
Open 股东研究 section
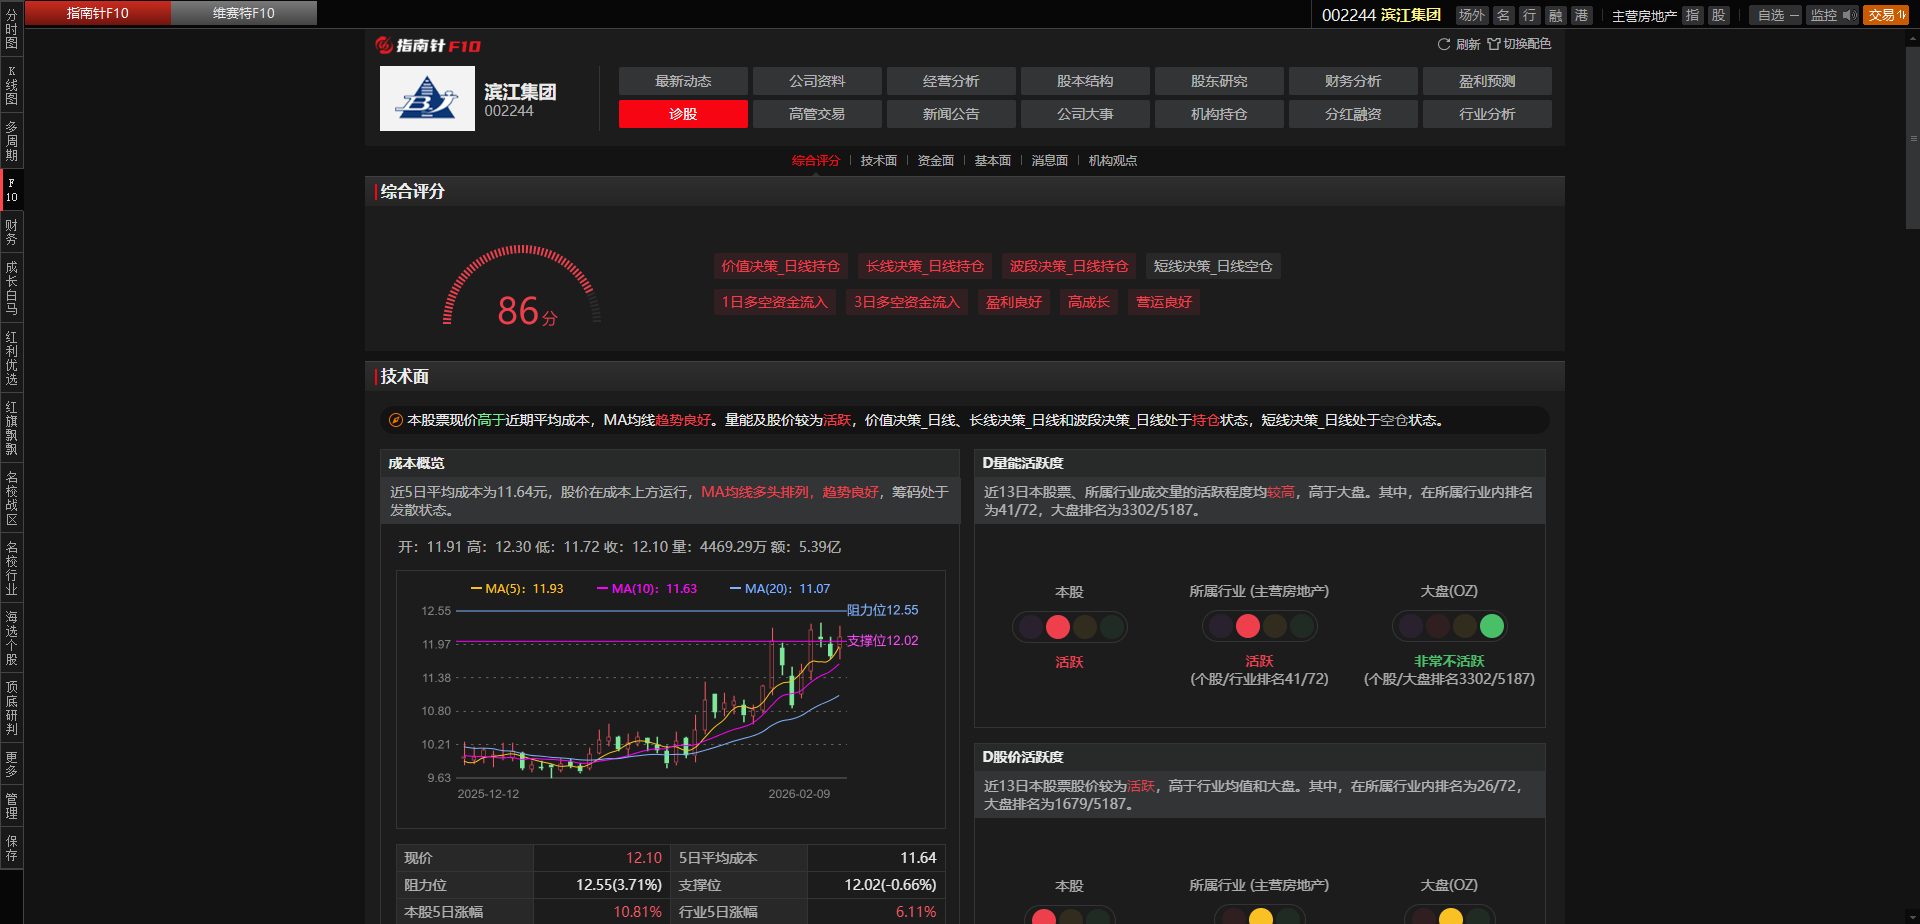[1219, 81]
